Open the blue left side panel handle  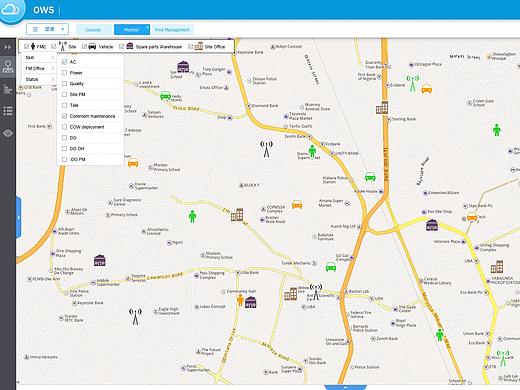(x=19, y=217)
